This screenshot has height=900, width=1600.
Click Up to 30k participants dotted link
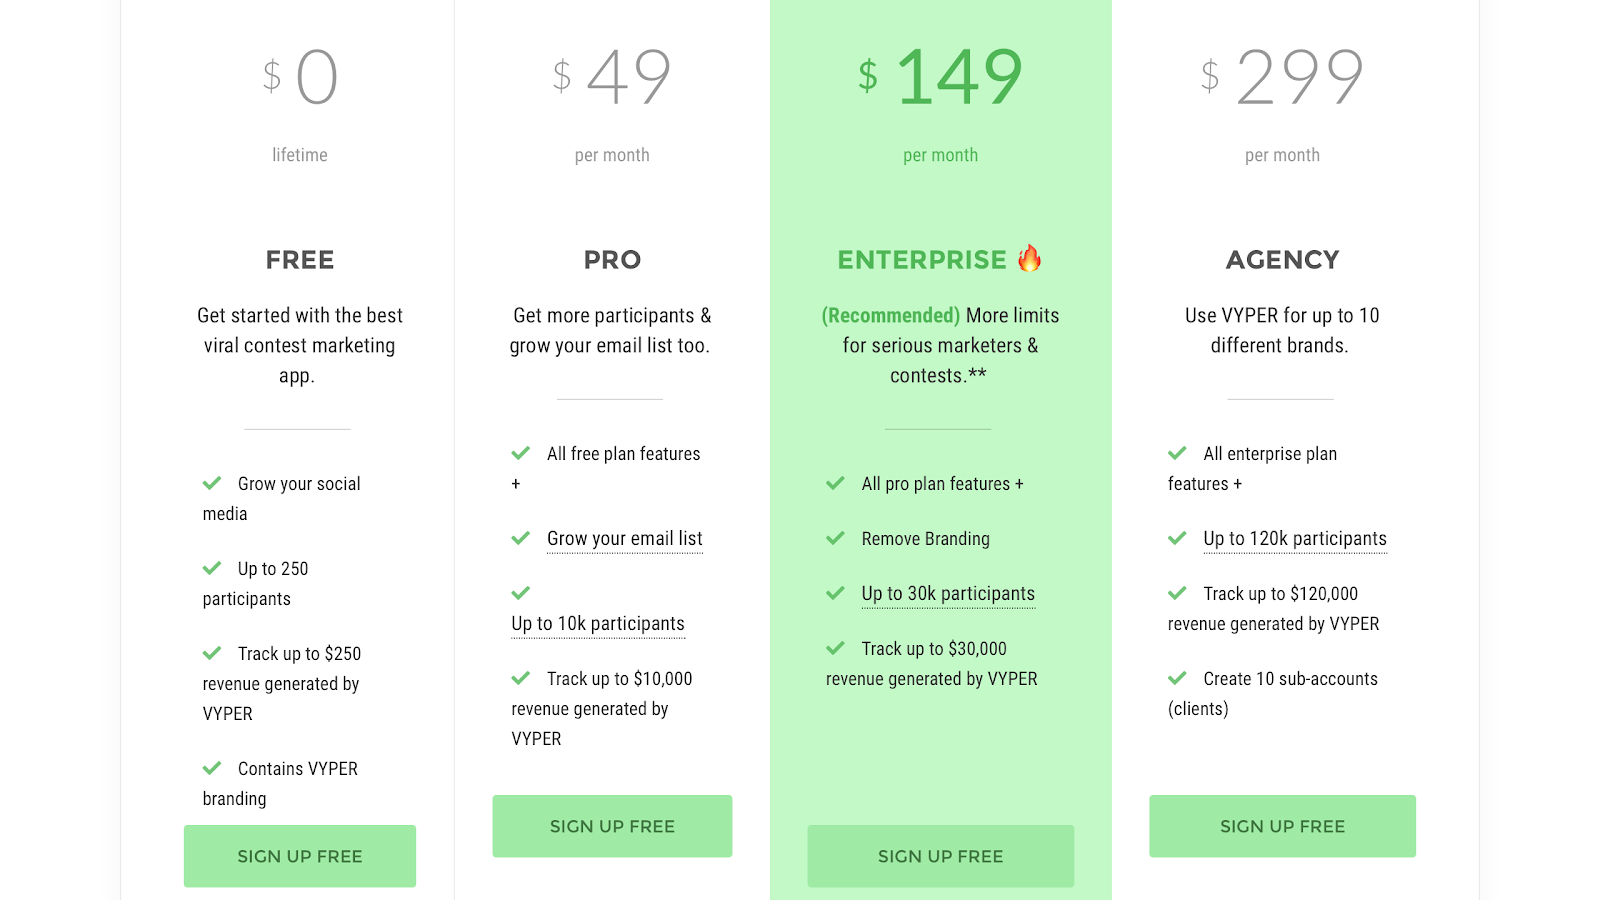948,594
